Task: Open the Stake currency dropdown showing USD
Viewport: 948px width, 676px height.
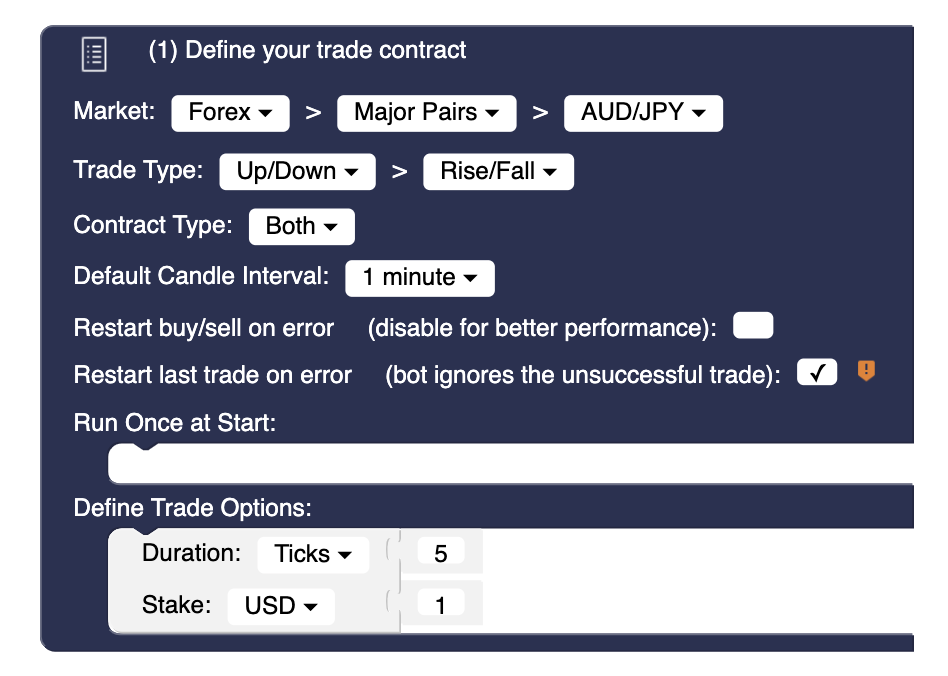Action: pyautogui.click(x=281, y=603)
